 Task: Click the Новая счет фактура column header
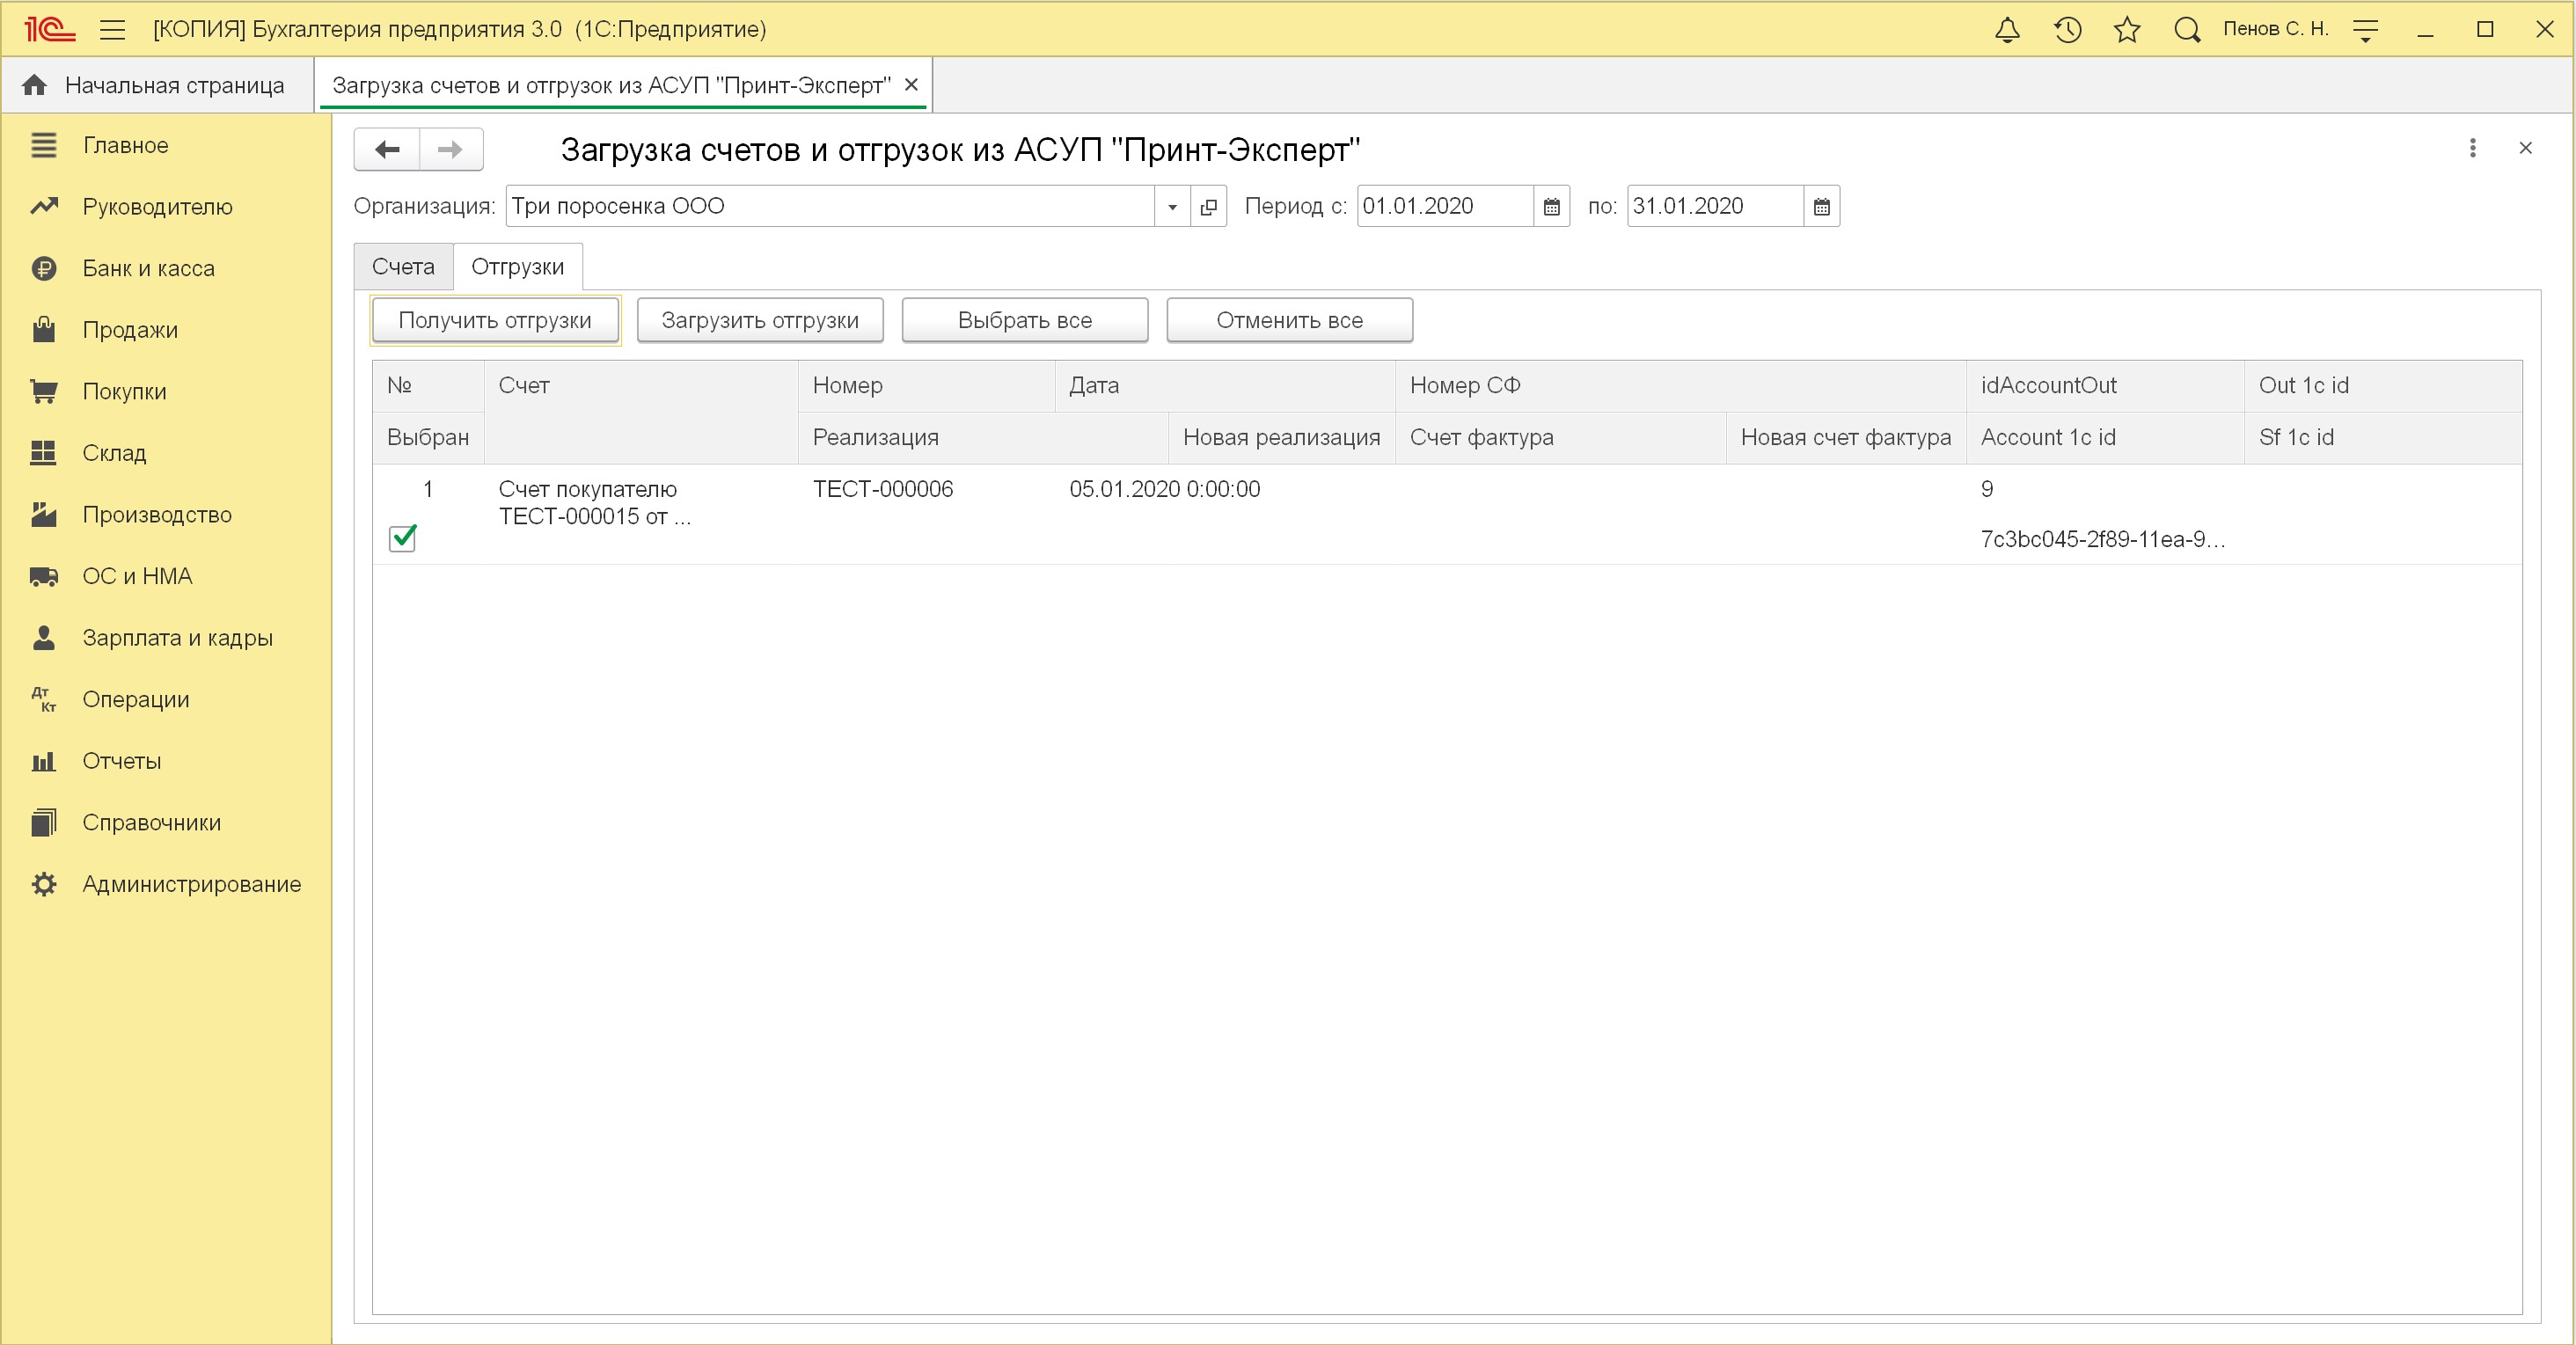tap(1846, 438)
